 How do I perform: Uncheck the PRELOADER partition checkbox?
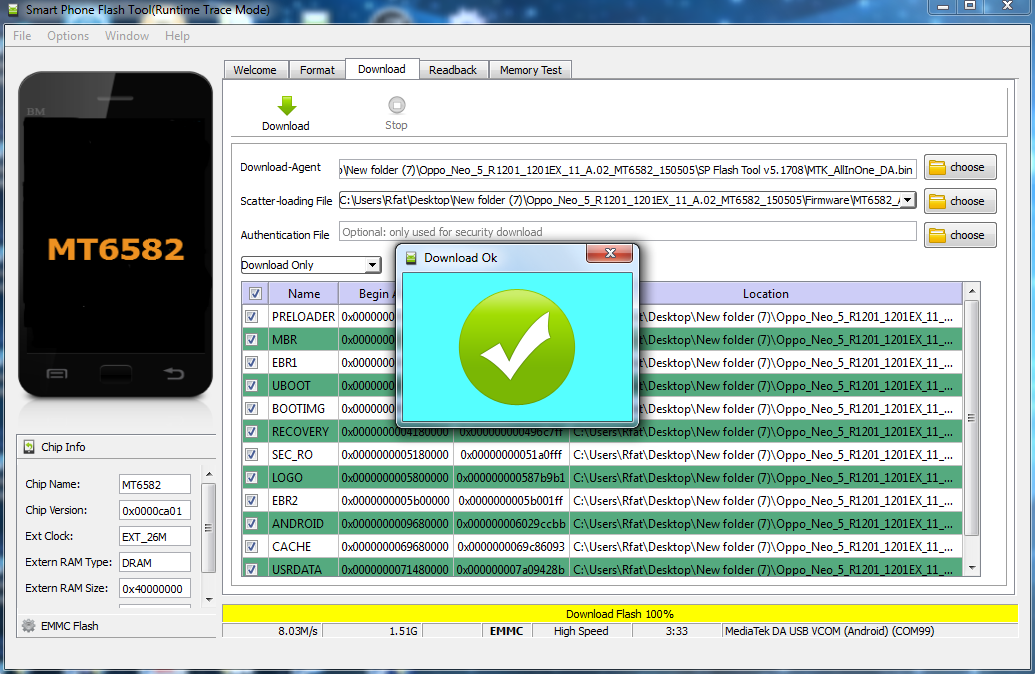[251, 316]
